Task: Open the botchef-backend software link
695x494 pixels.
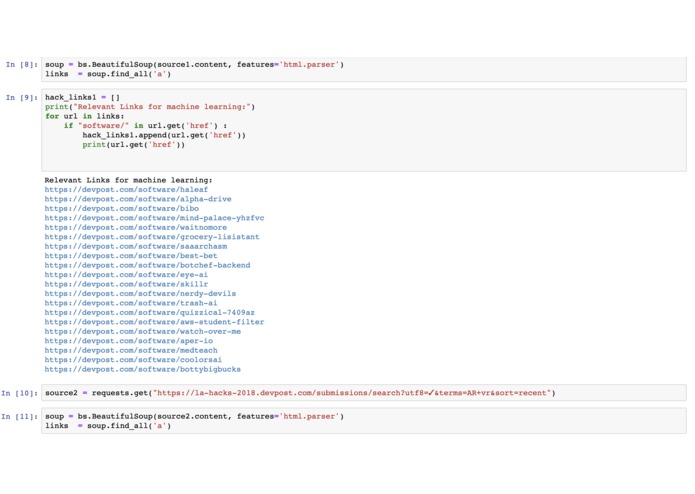Action: point(147,265)
